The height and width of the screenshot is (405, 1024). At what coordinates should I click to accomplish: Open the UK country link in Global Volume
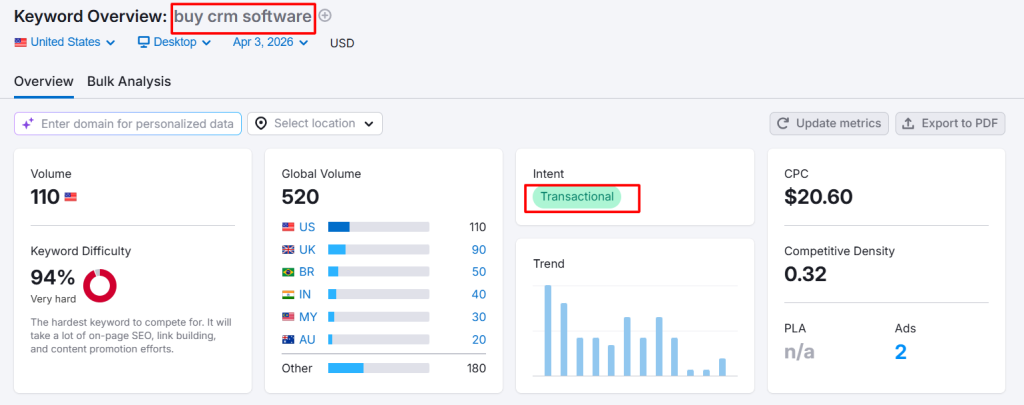coord(307,250)
